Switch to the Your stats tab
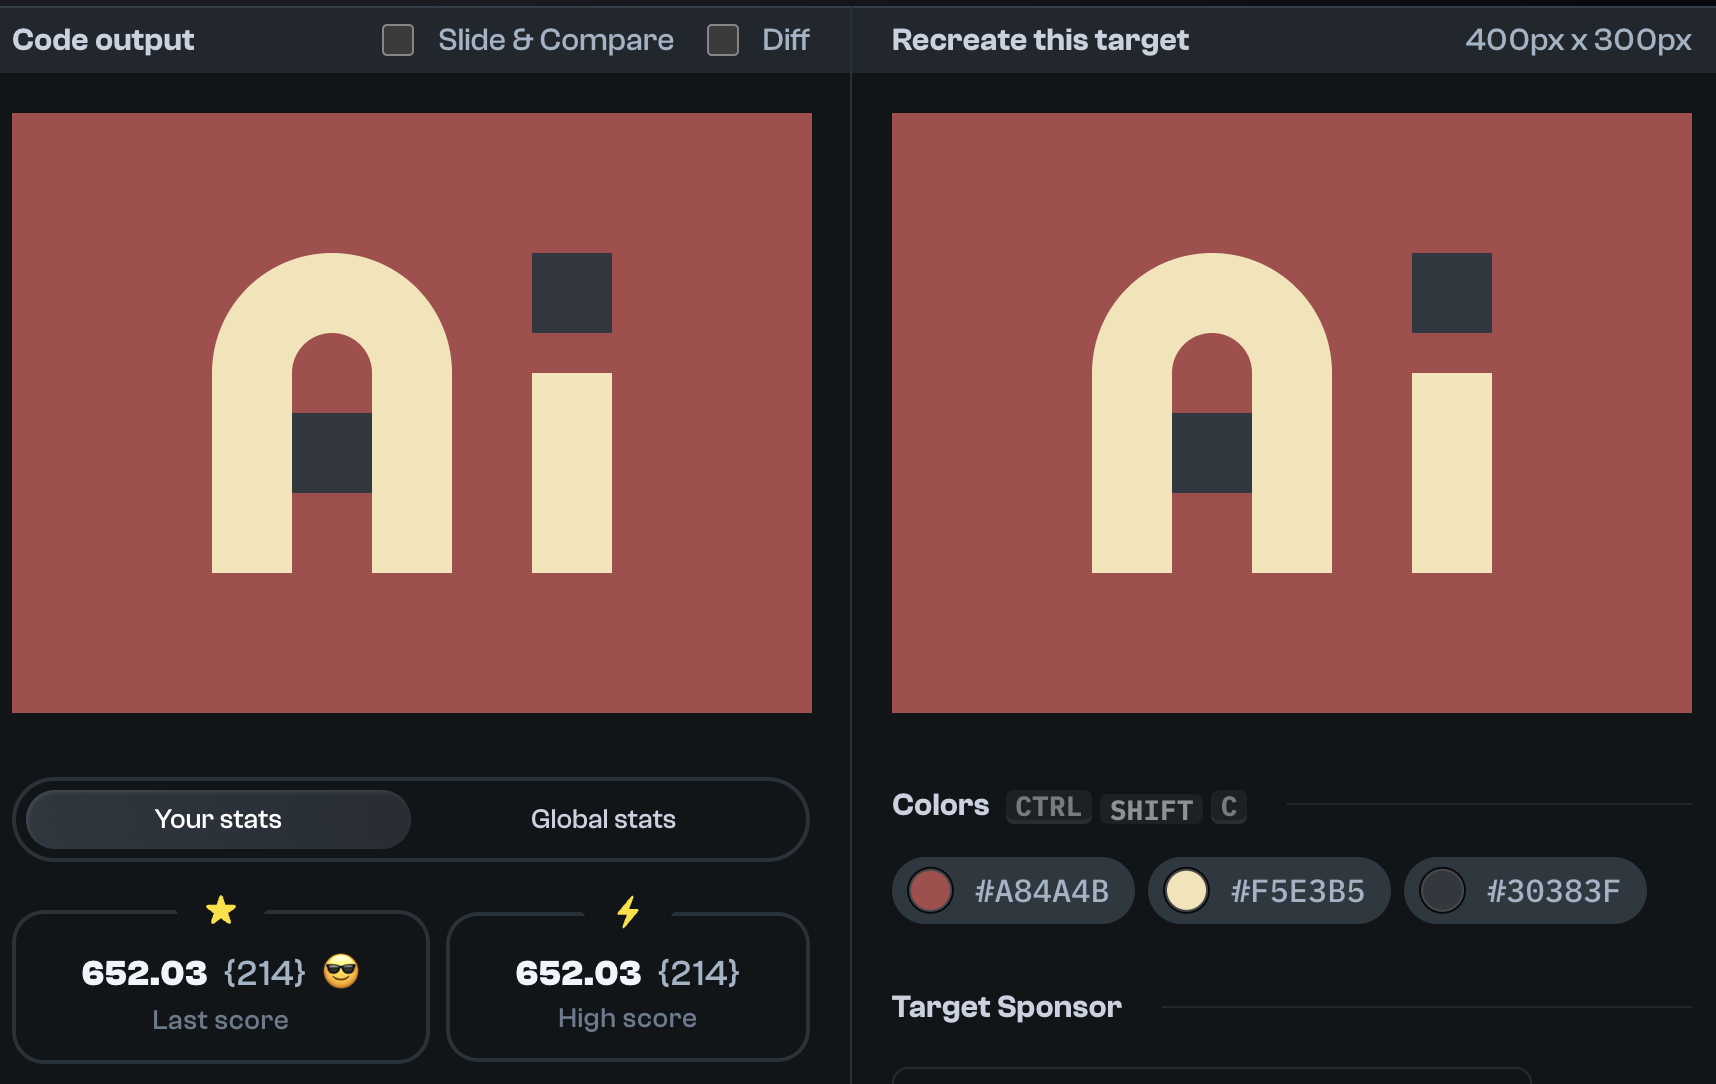This screenshot has width=1716, height=1084. (x=218, y=819)
